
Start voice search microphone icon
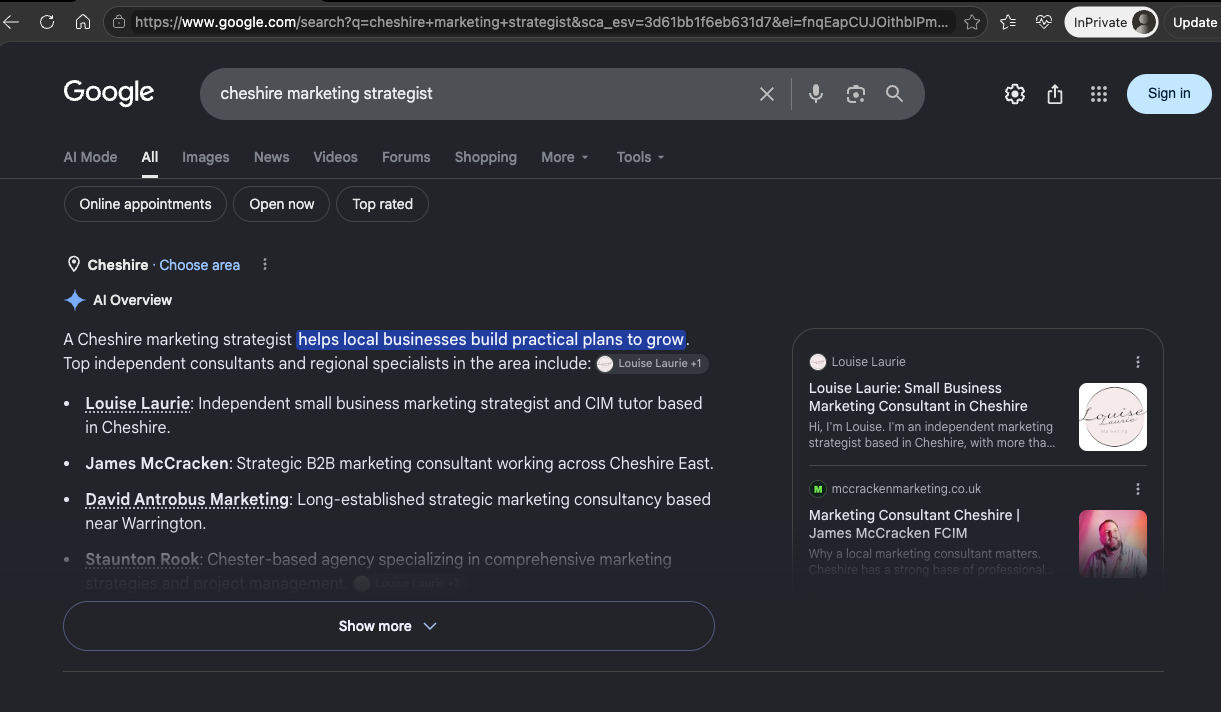click(x=816, y=94)
